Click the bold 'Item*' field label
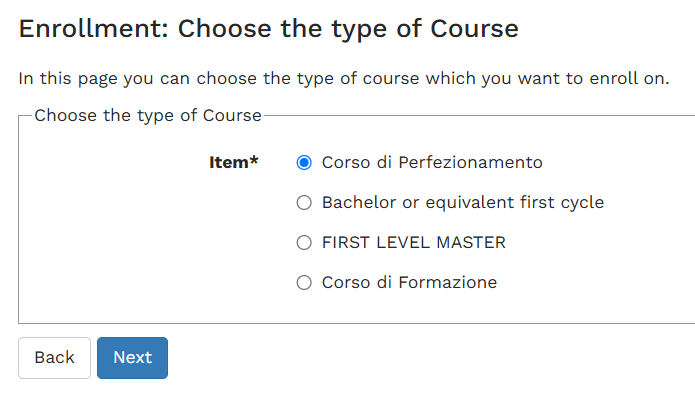Viewport: 695px width, 401px height. pos(234,162)
